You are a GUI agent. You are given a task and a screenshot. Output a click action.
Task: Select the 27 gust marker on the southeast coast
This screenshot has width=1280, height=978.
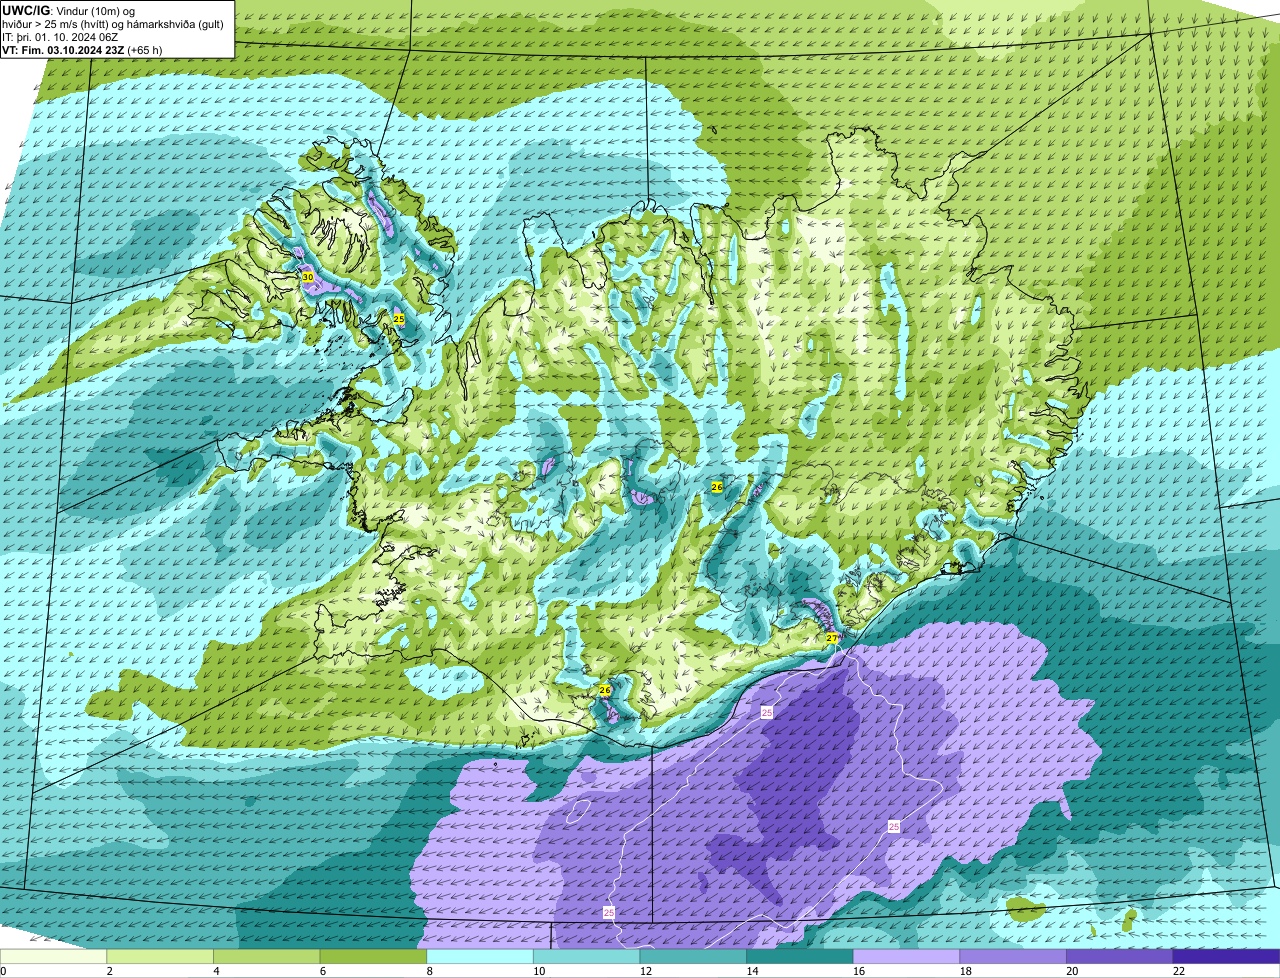[832, 638]
